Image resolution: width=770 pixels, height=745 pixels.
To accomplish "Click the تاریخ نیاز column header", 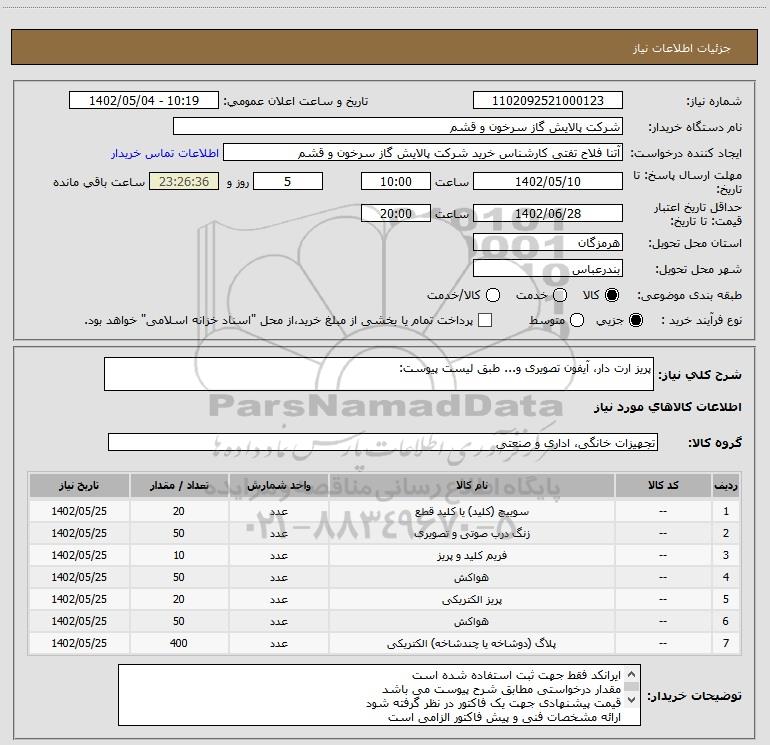I will point(79,485).
